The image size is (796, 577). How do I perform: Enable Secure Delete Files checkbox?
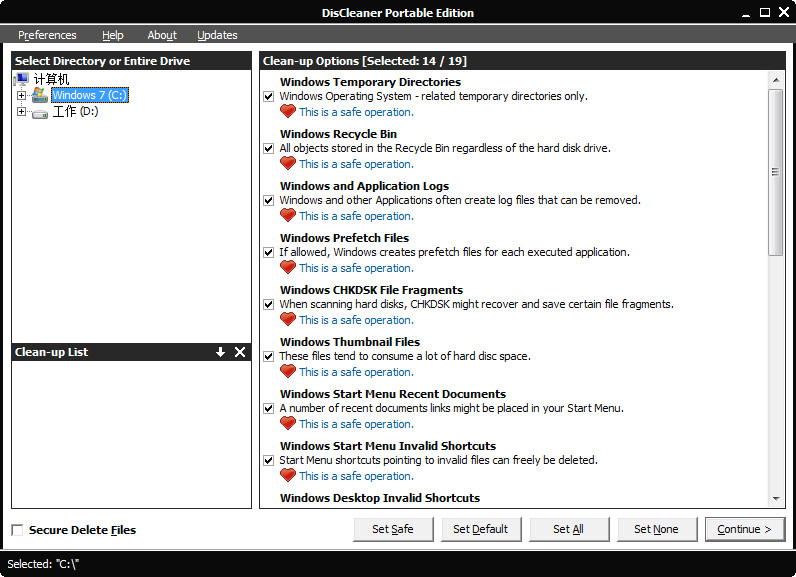(x=17, y=530)
